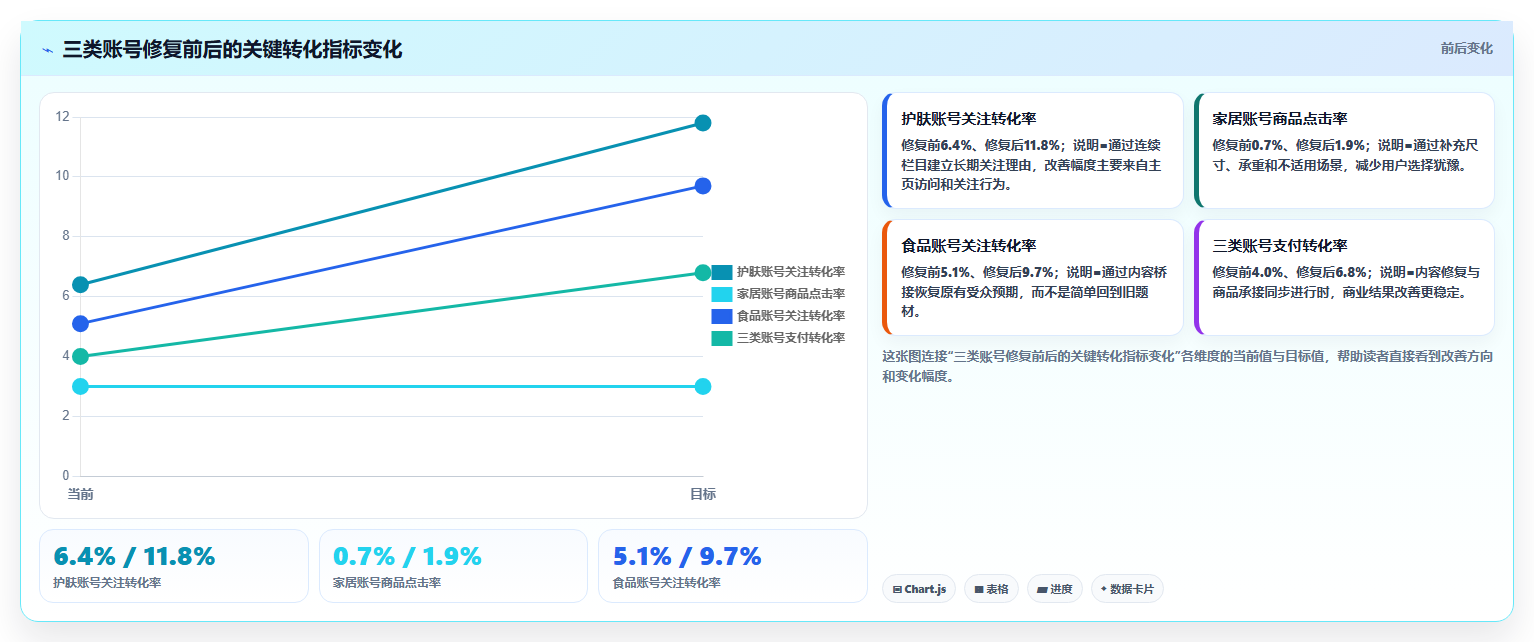Click the 0.7% / 1.9% stat card
This screenshot has width=1534, height=642.
pyautogui.click(x=453, y=566)
